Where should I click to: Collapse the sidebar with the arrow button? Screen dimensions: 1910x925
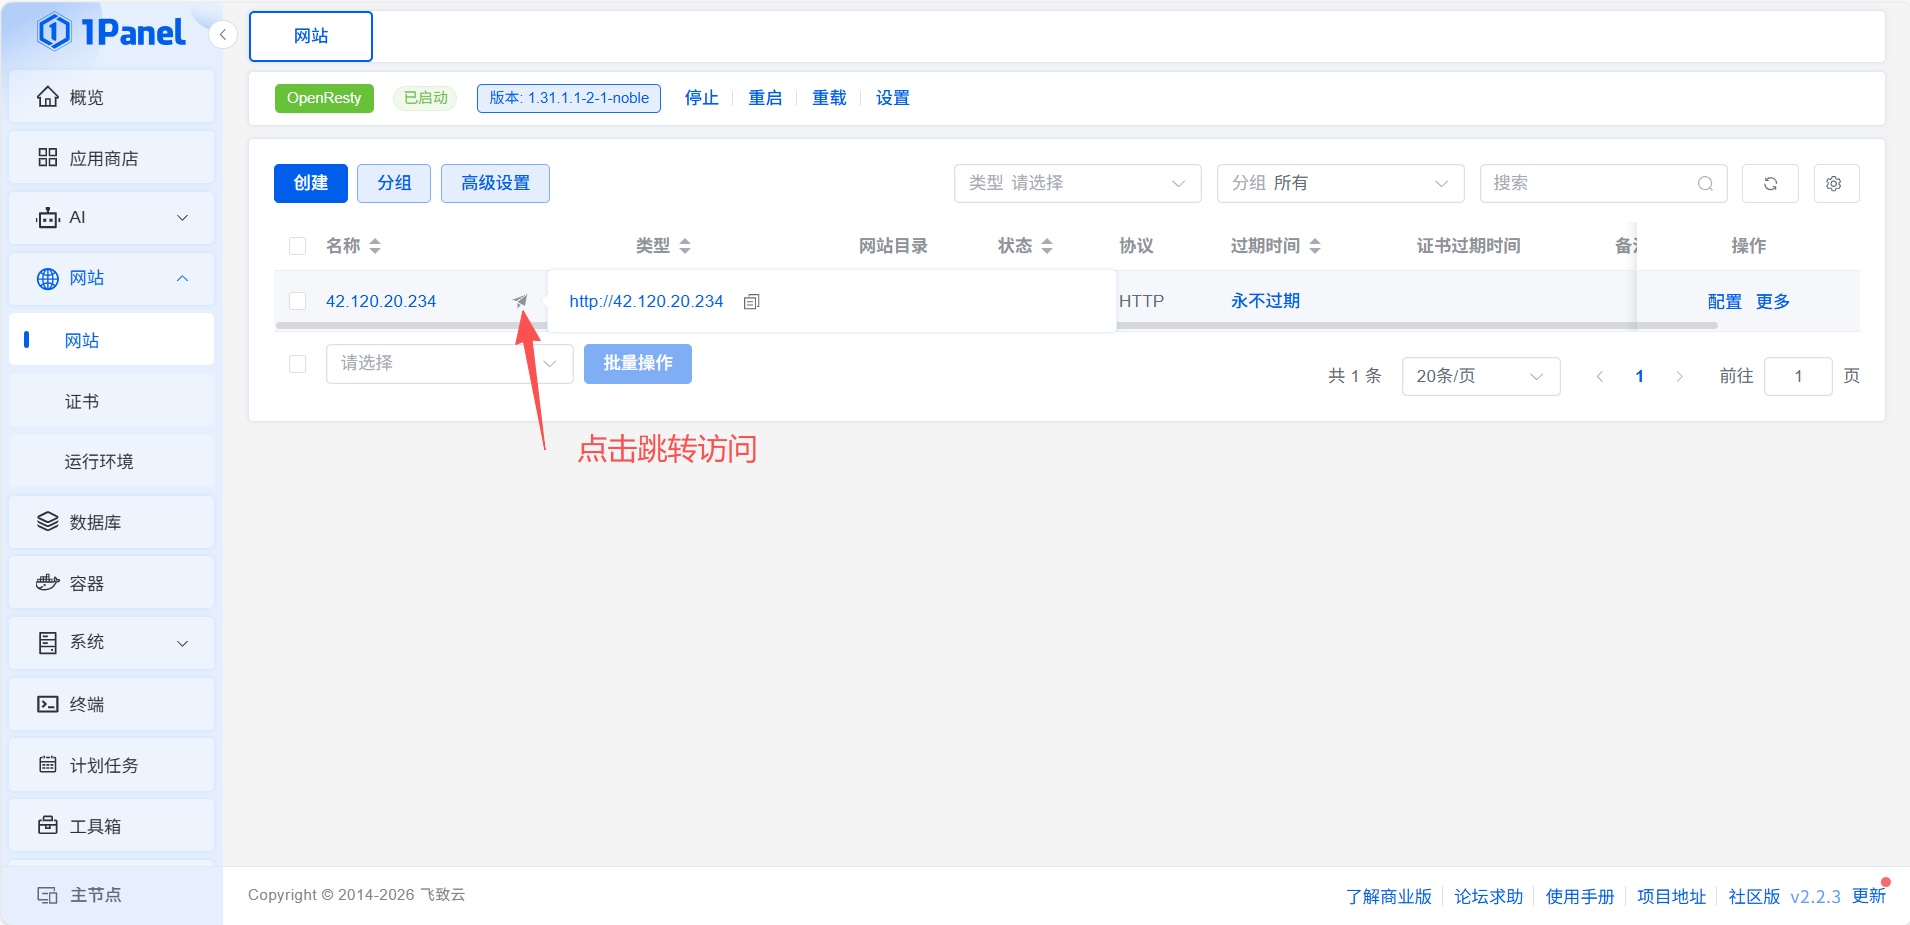click(x=223, y=35)
